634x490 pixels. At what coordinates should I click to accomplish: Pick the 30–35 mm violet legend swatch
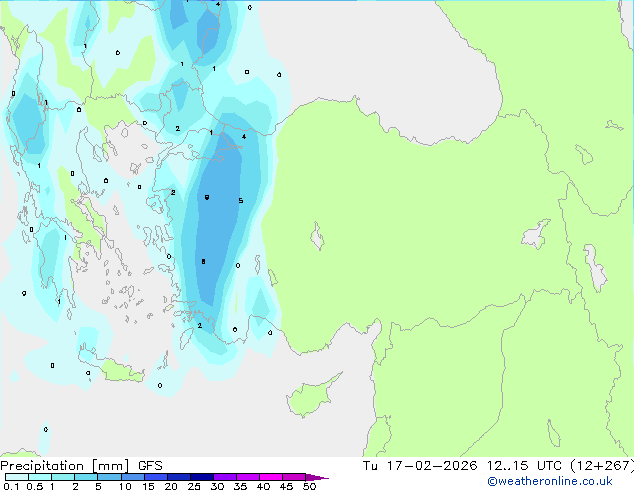(225, 477)
